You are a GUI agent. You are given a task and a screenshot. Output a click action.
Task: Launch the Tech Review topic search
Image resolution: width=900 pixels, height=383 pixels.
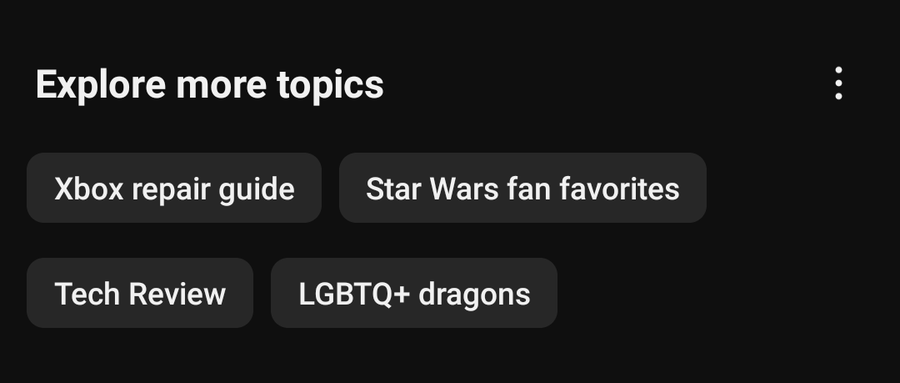[140, 293]
